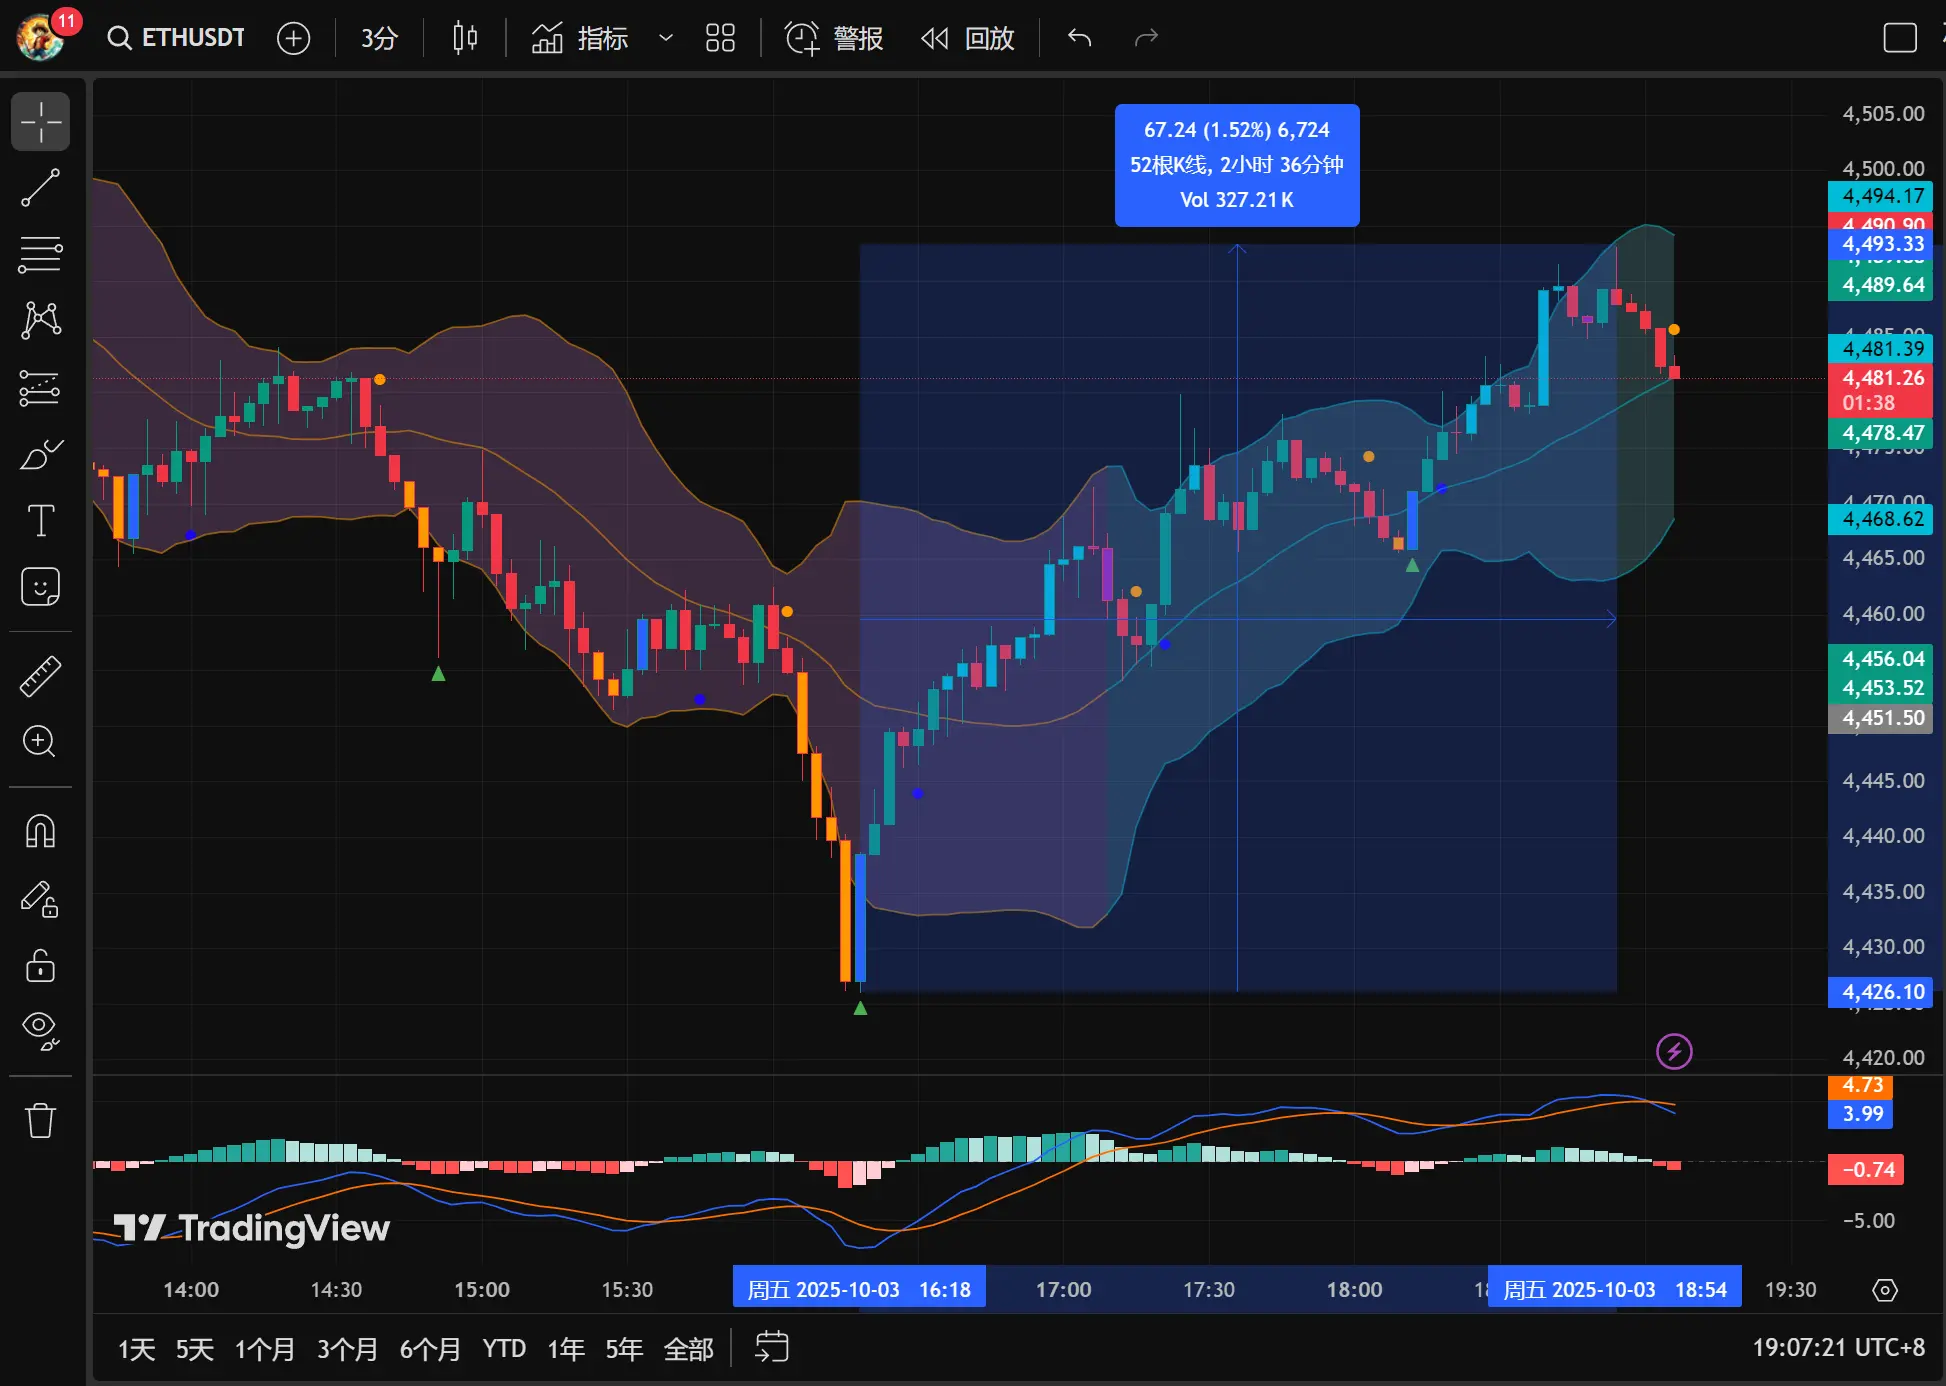This screenshot has height=1386, width=1946.
Task: Open the layout grid selector
Action: (x=720, y=38)
